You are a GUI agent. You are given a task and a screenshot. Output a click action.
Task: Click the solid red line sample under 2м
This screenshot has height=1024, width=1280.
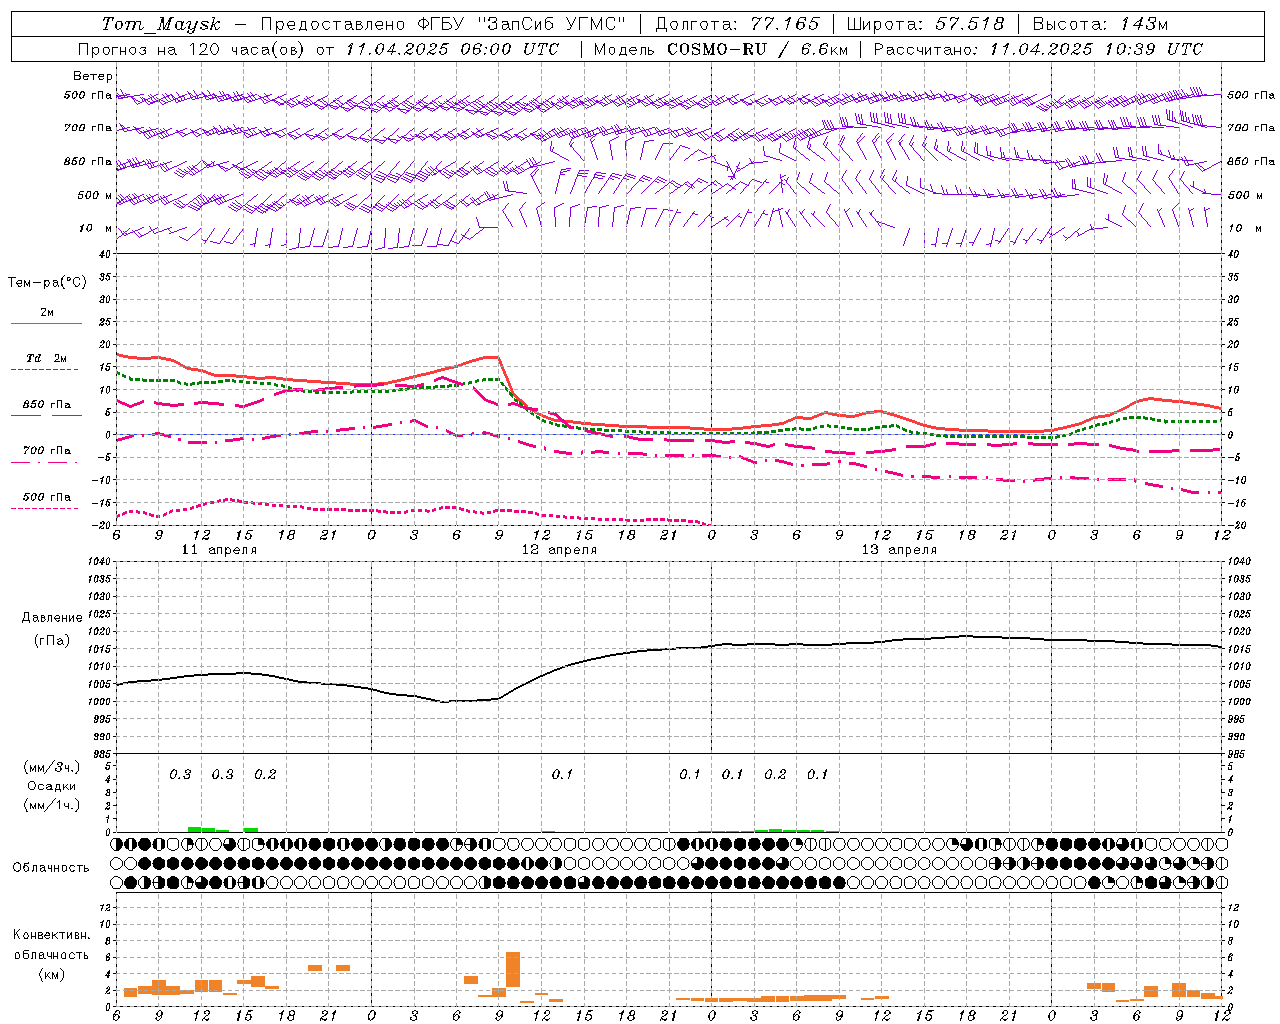[46, 324]
